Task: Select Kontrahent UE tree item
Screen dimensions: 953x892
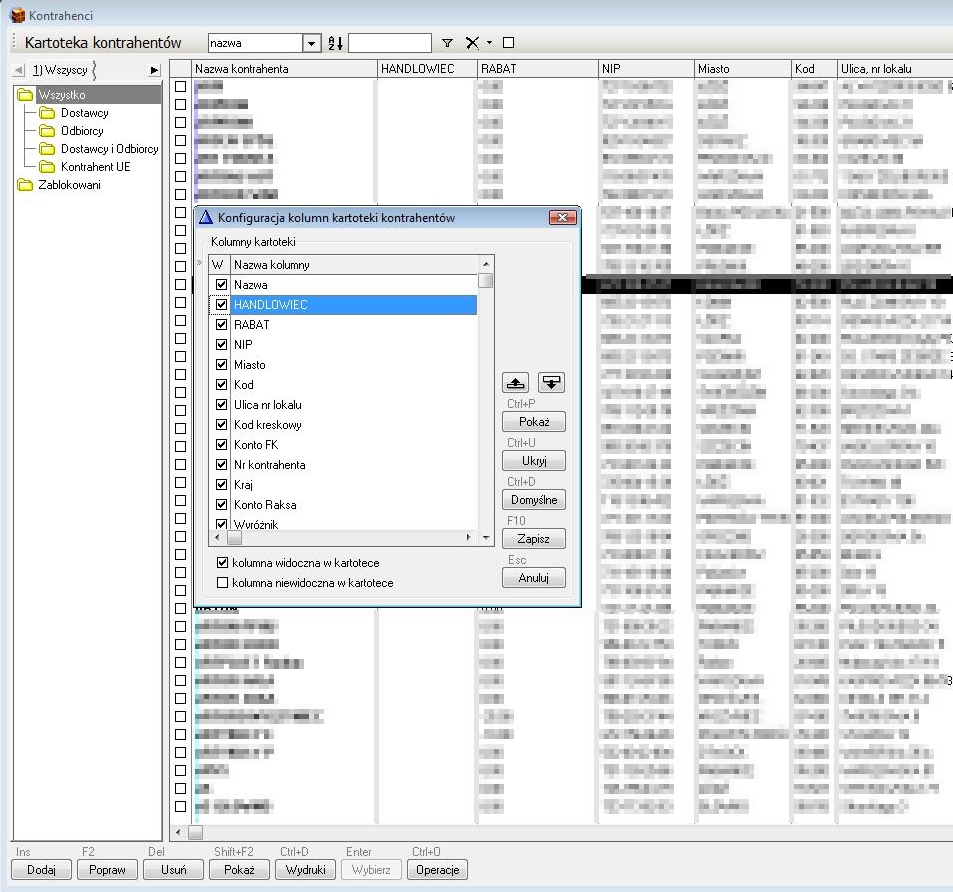Action: 95,167
